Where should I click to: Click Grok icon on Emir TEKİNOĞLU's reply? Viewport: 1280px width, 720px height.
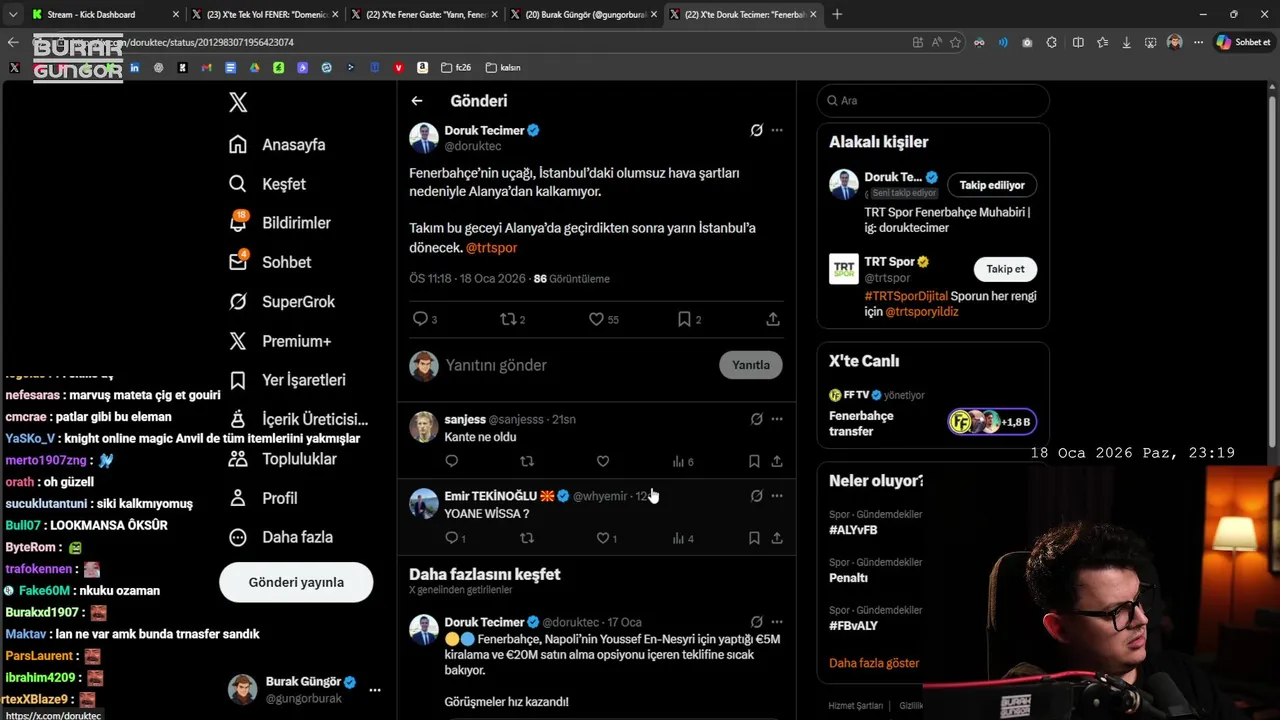tap(757, 496)
